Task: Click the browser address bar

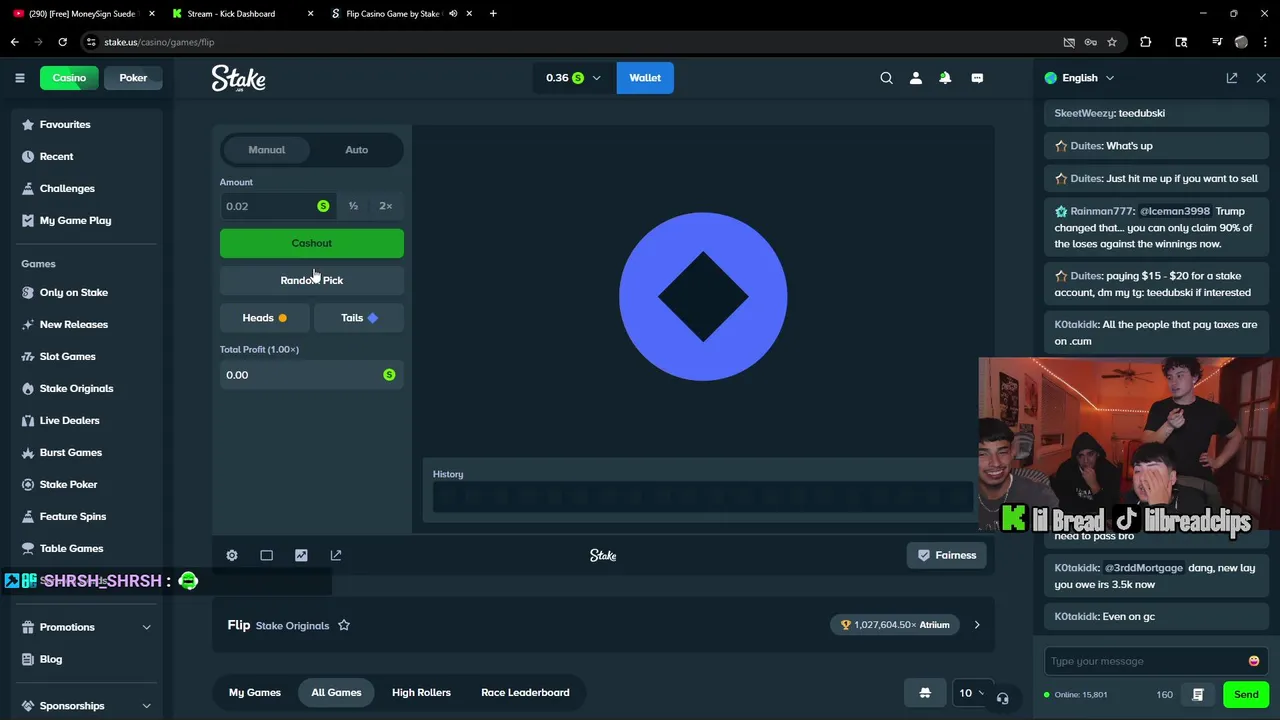Action: [570, 42]
